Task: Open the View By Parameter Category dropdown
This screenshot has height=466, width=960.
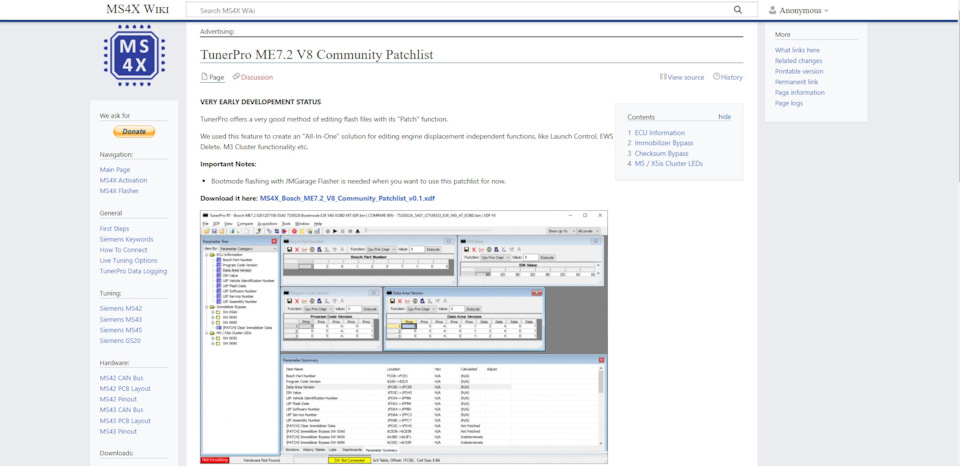Action: click(x=249, y=249)
